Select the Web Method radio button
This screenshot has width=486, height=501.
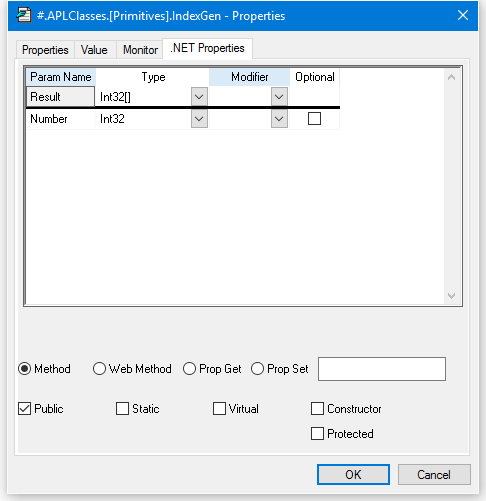[x=99, y=369]
